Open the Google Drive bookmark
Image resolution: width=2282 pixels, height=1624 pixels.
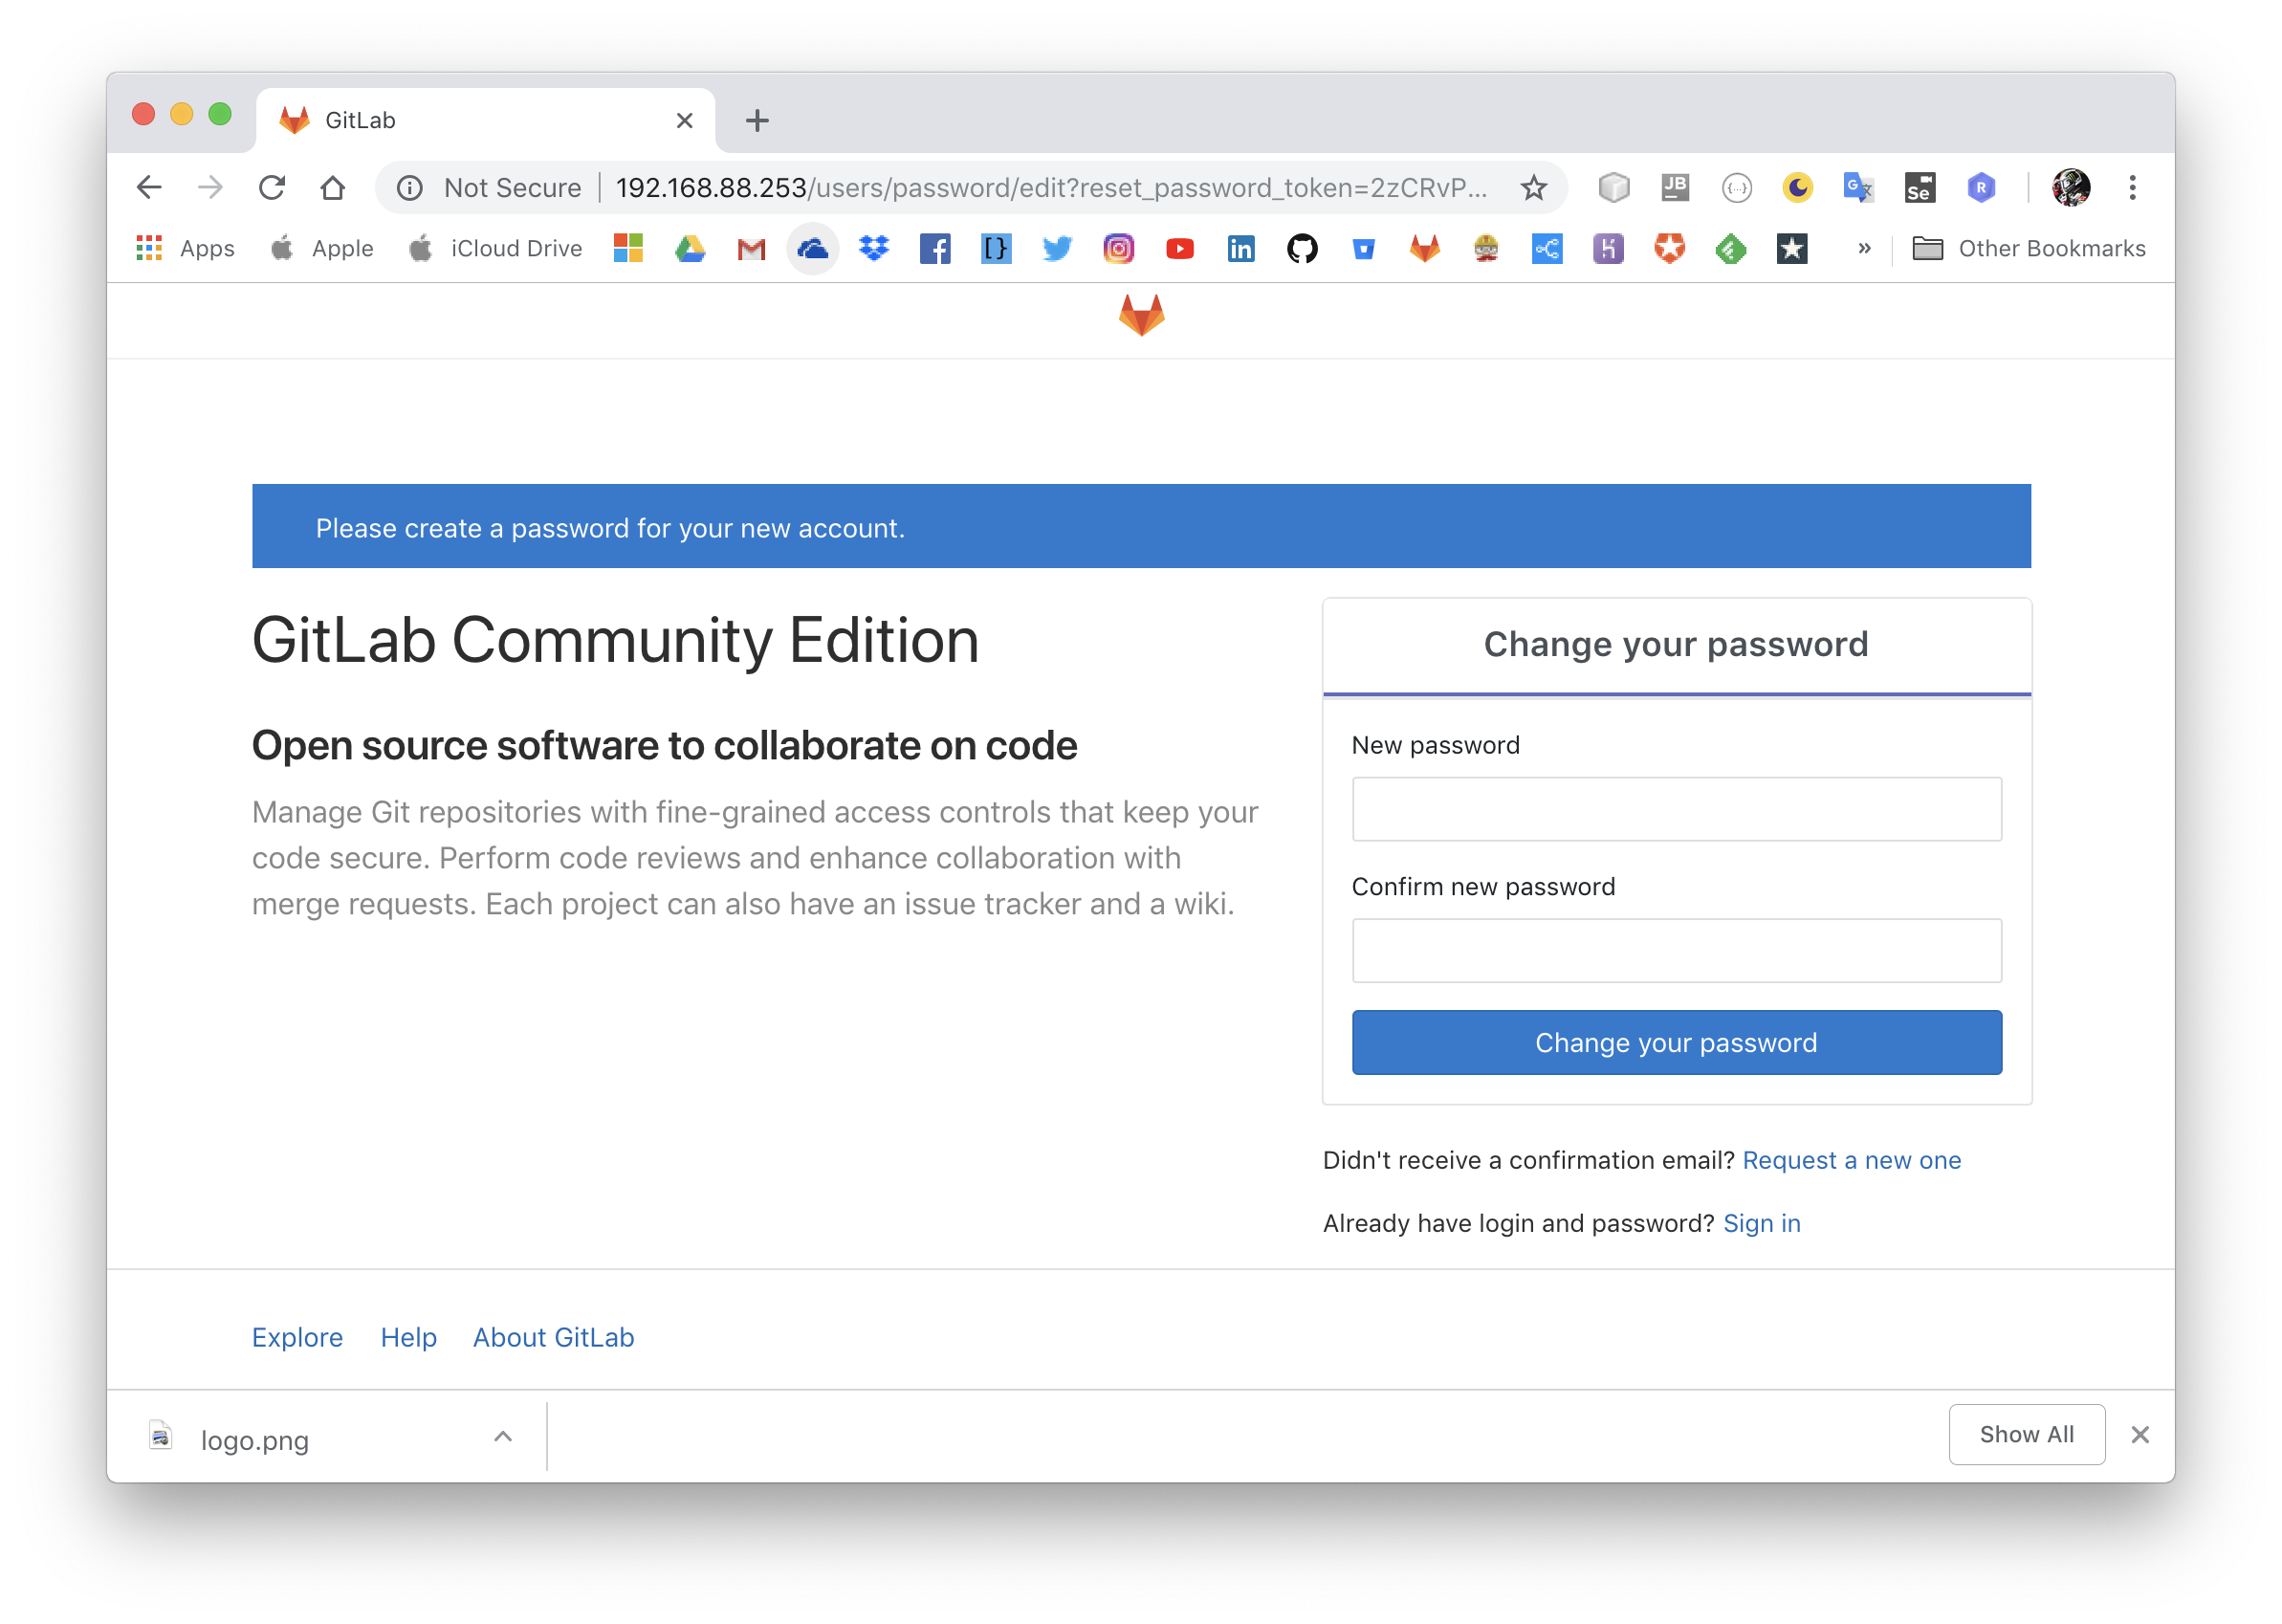pos(690,248)
